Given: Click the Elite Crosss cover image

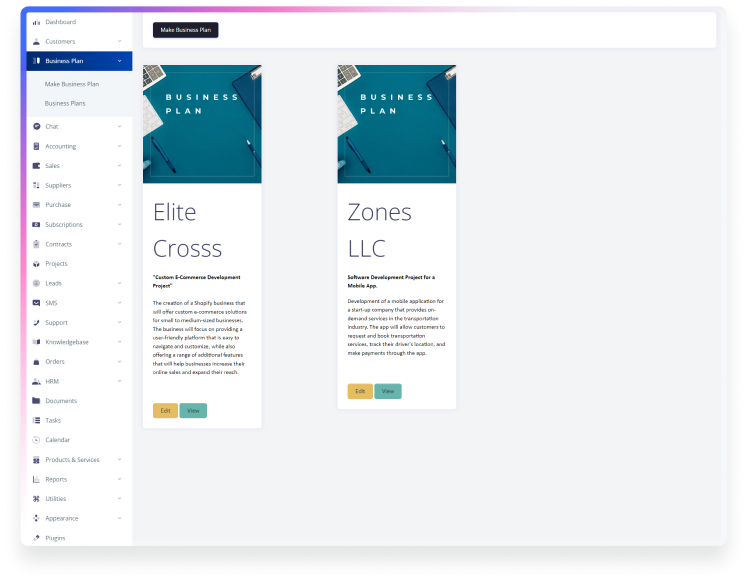Looking at the screenshot, I should click(202, 124).
